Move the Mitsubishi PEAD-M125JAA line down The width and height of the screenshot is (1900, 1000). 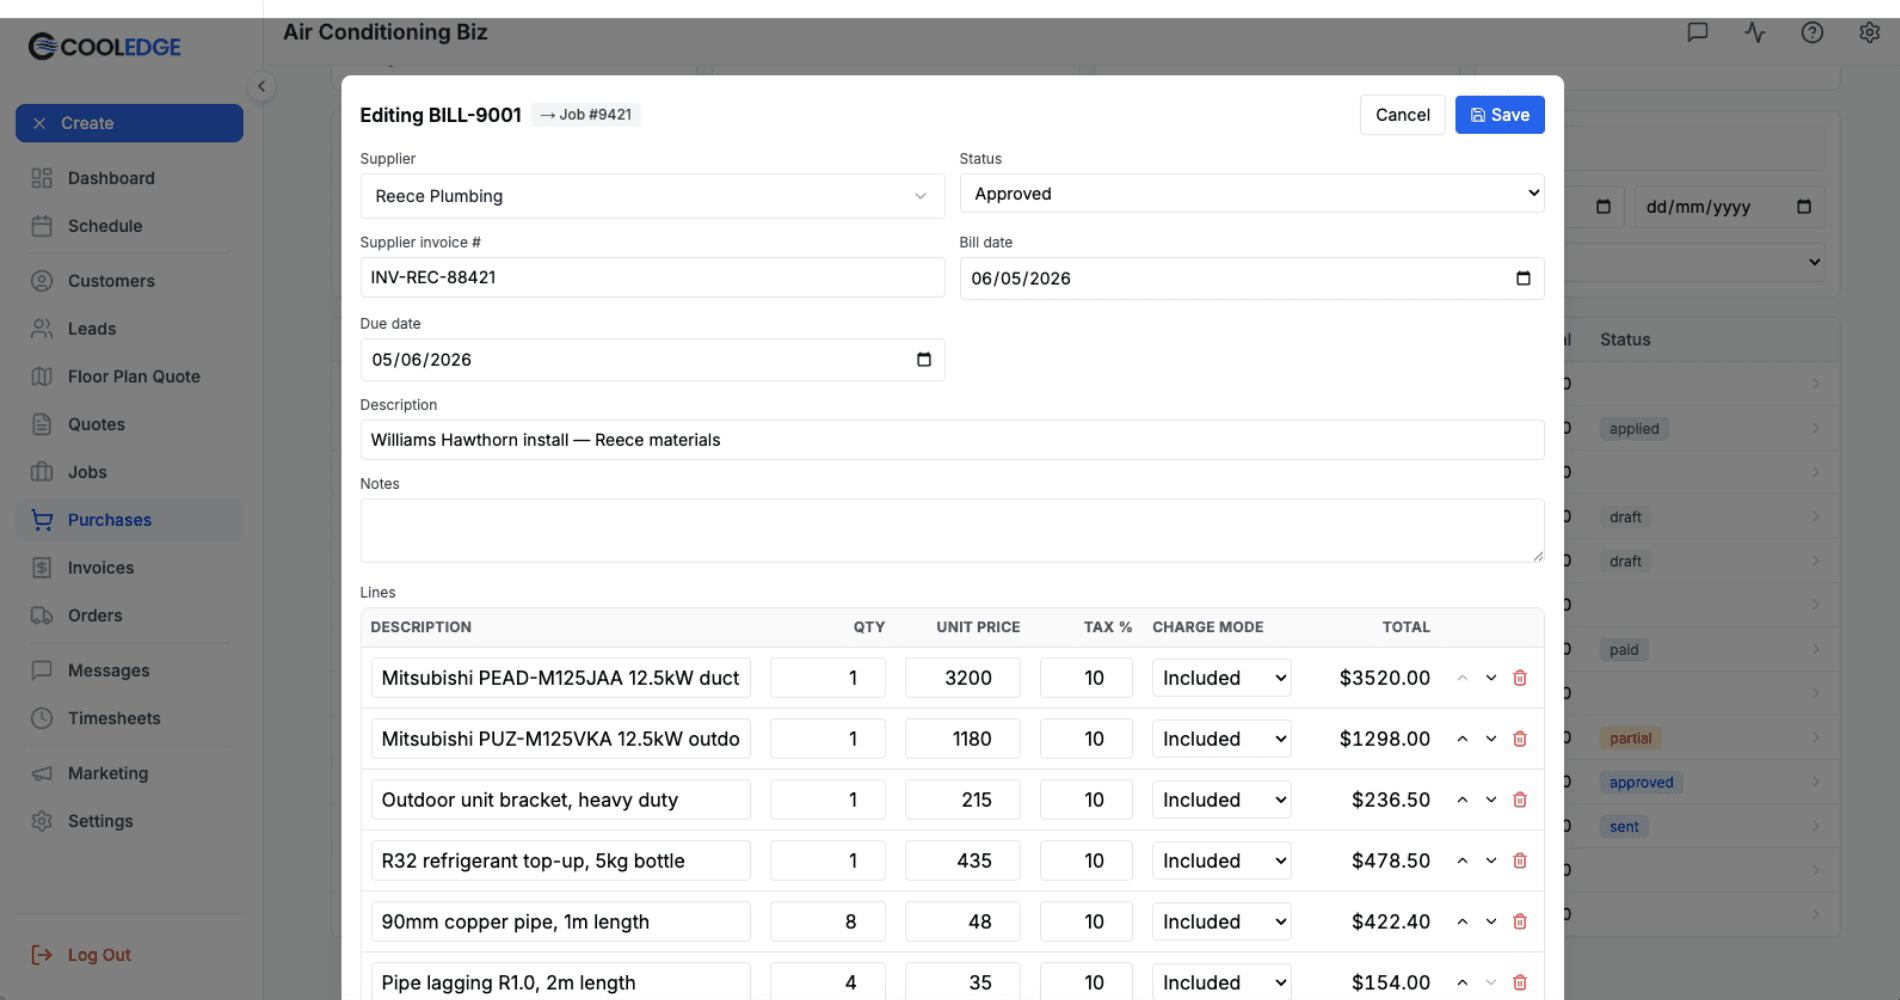pos(1491,678)
